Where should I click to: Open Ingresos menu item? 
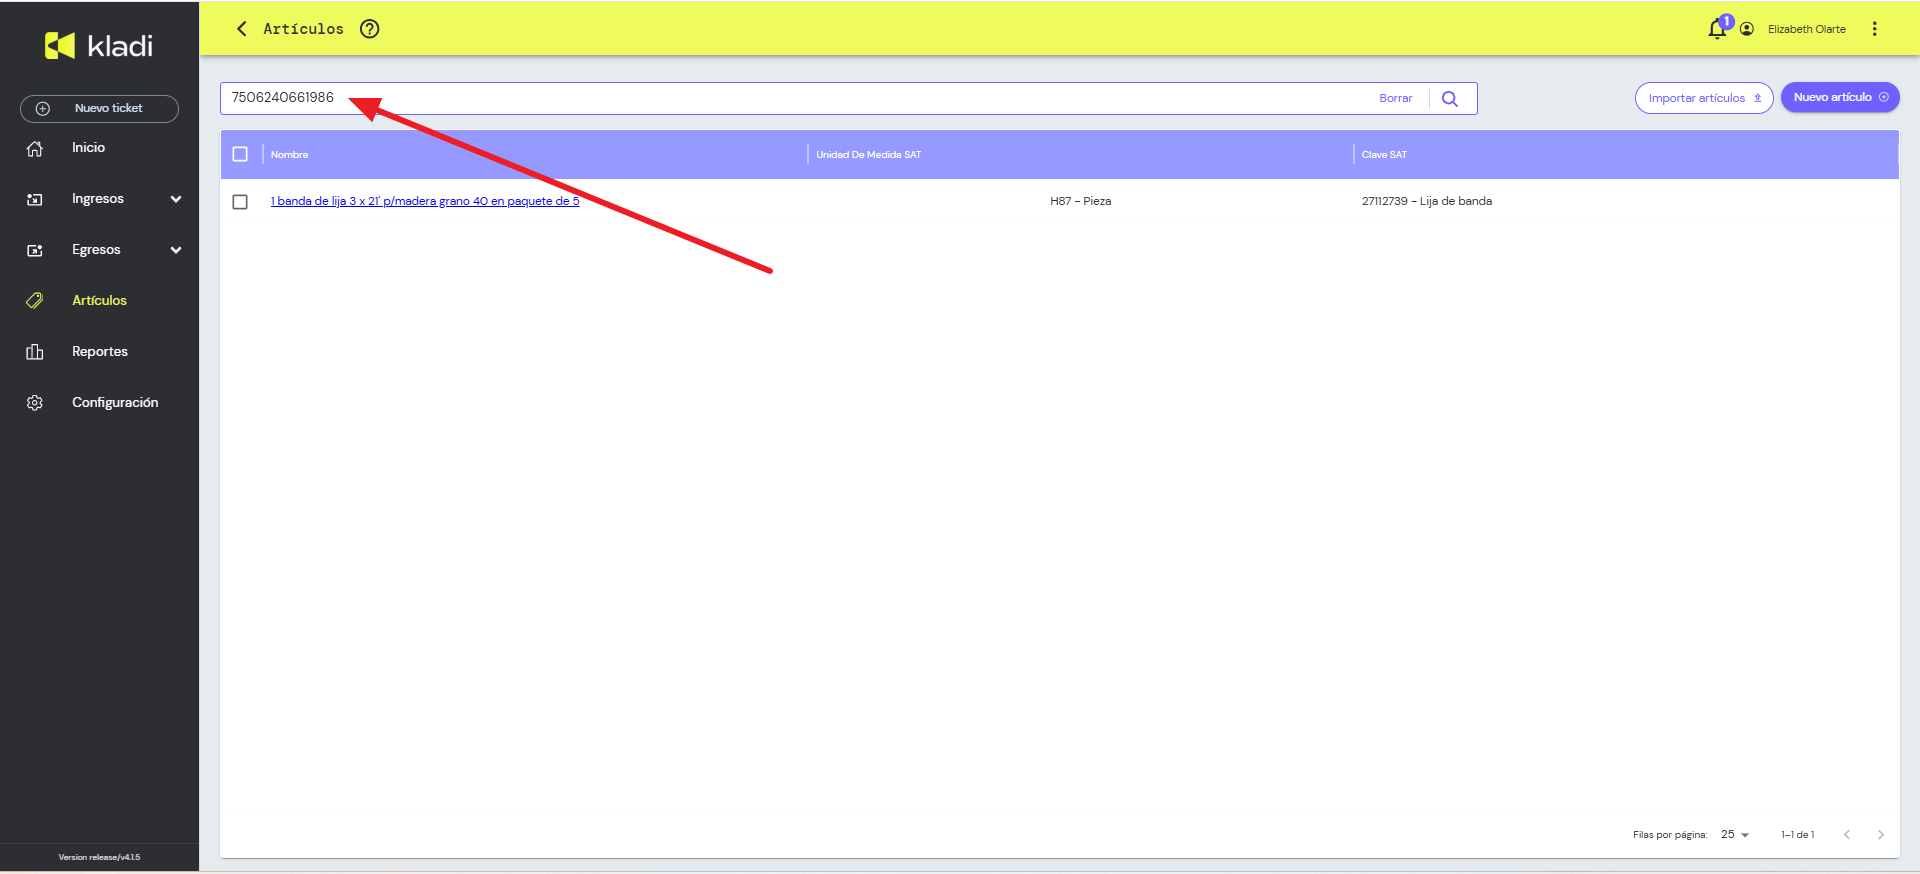(x=99, y=199)
